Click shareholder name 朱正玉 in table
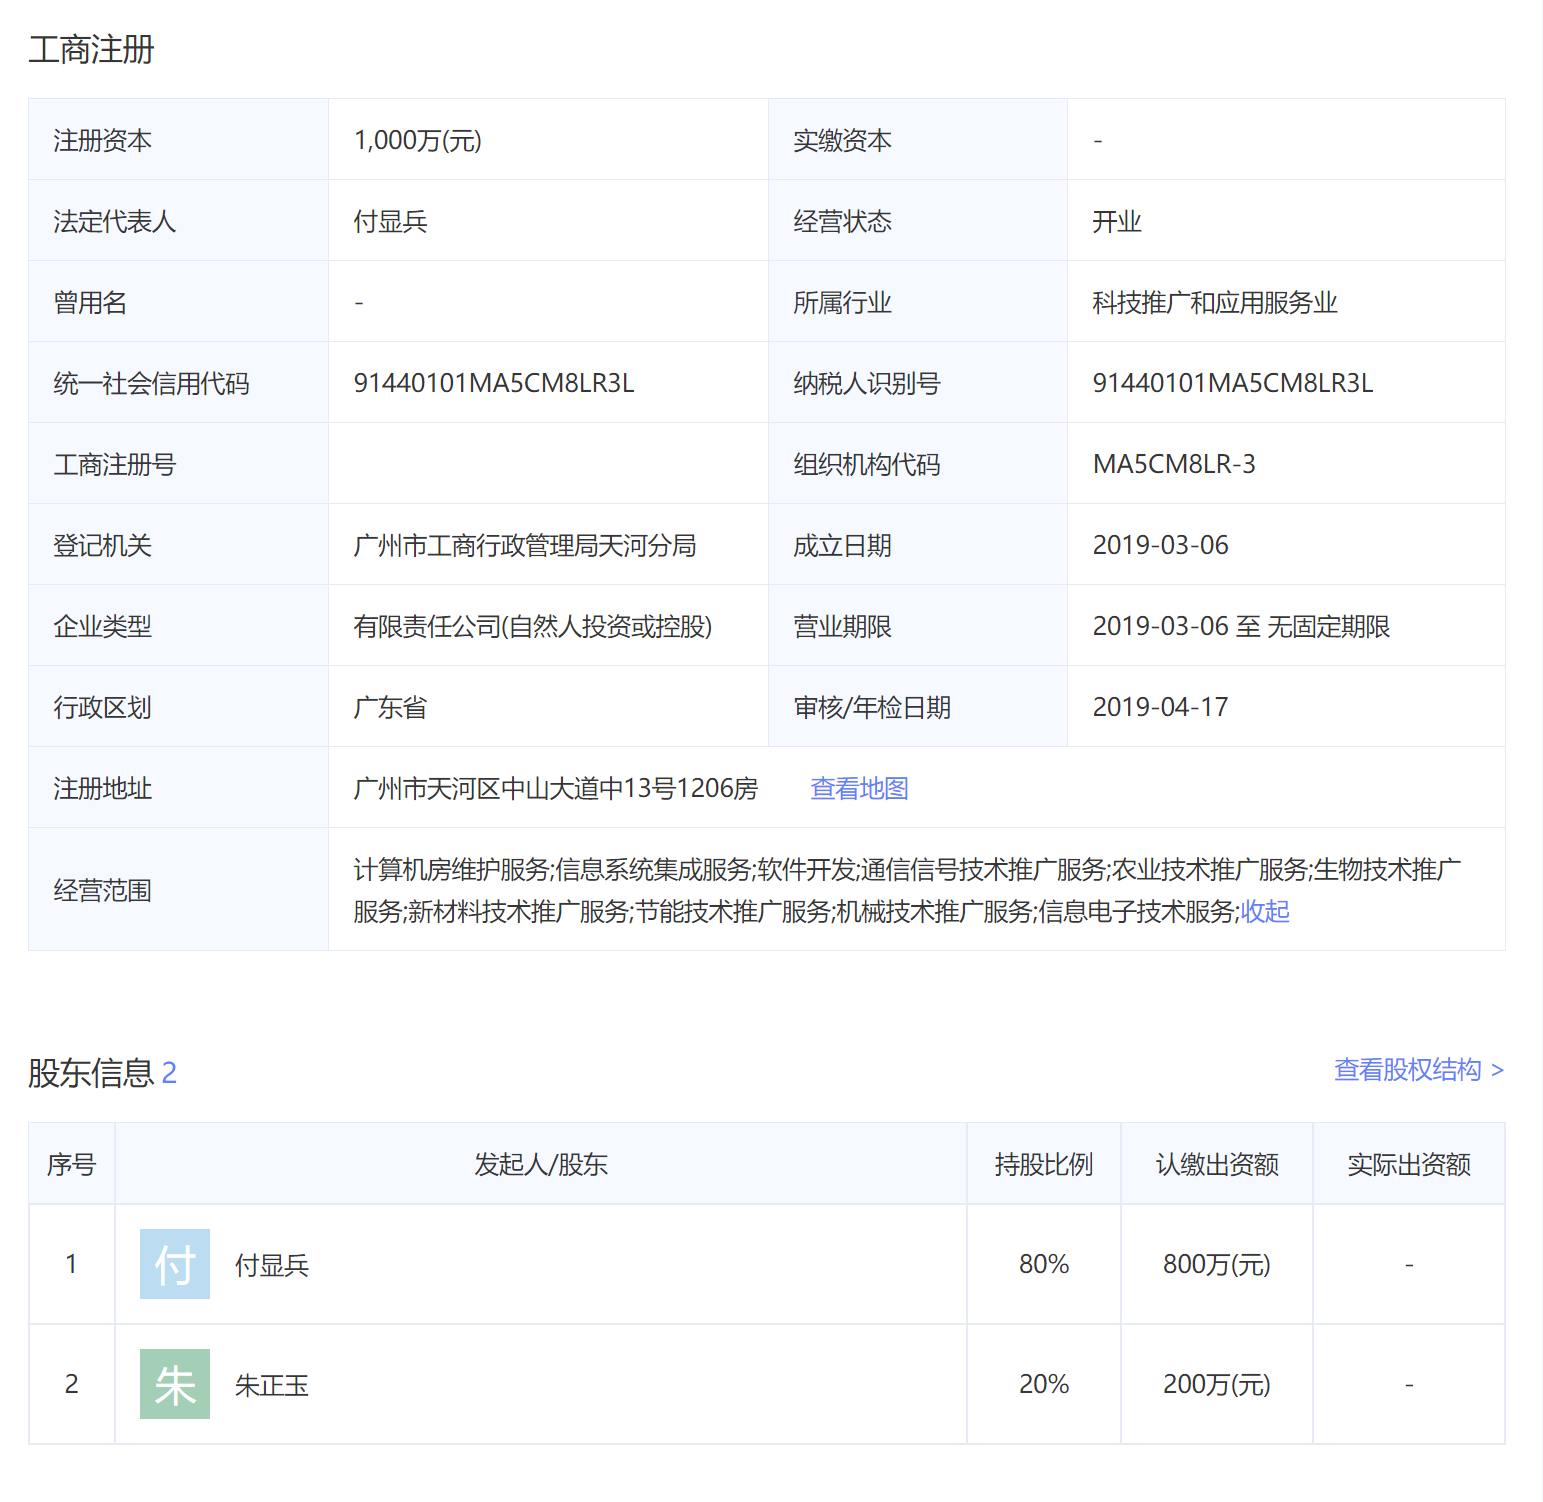 coord(270,1384)
